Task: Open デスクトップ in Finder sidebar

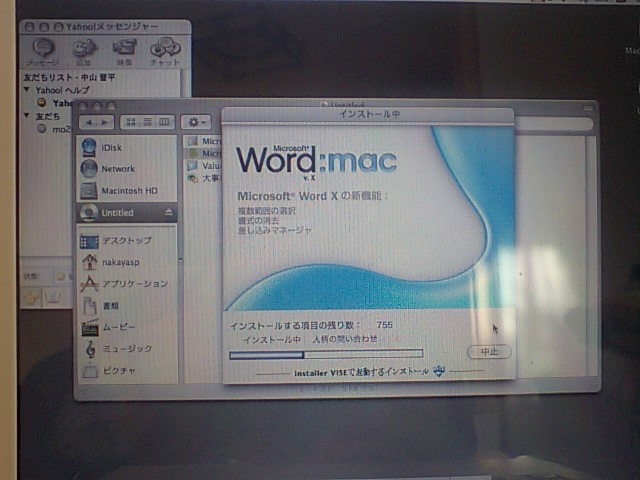Action: click(127, 241)
